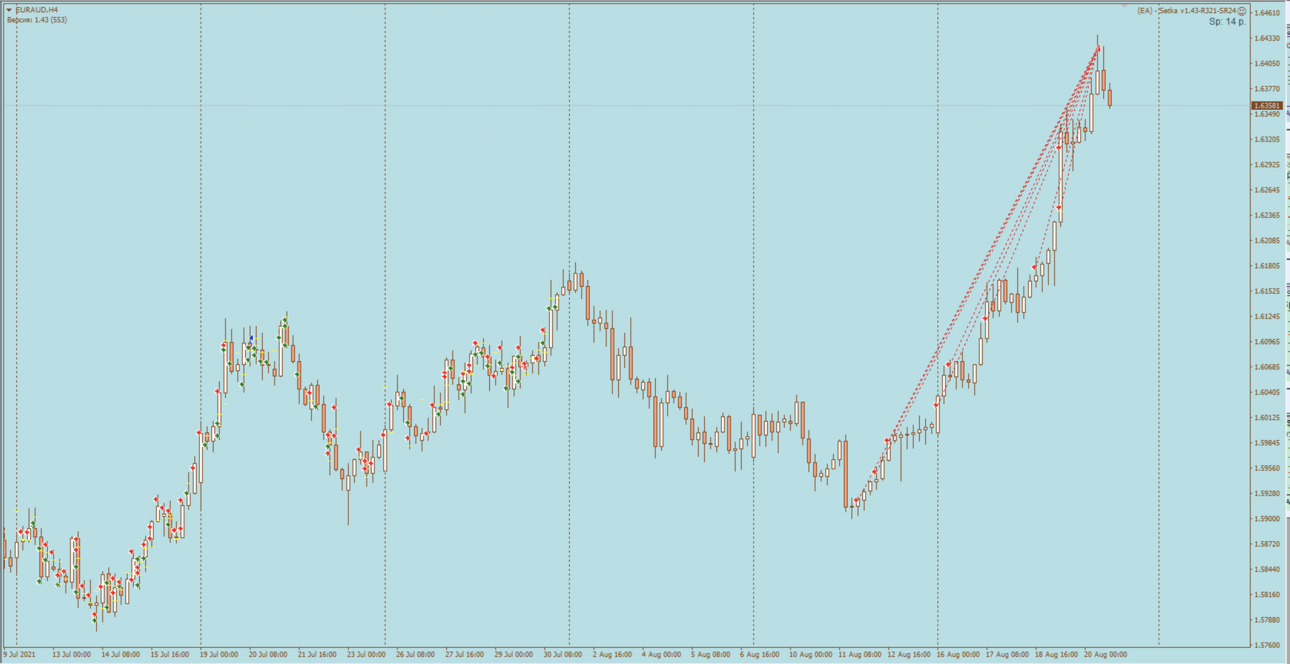
Task: Click the 1.60405 price scale label
Action: pyautogui.click(x=1267, y=392)
